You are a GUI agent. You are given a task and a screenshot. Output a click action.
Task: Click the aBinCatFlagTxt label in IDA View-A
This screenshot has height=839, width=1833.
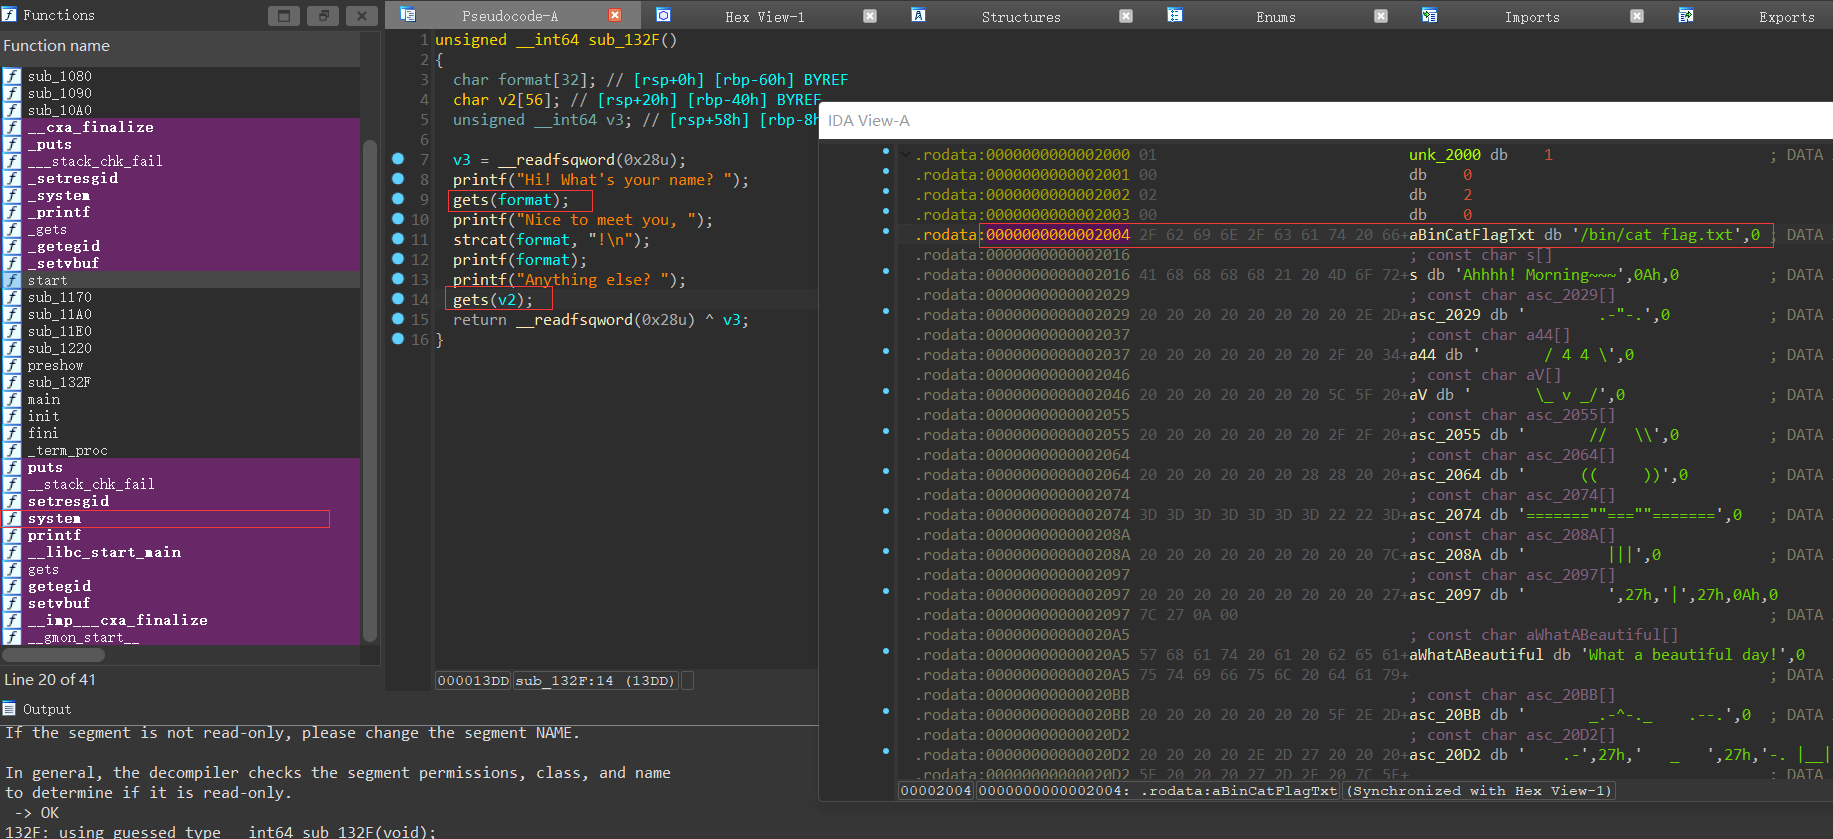point(1471,235)
